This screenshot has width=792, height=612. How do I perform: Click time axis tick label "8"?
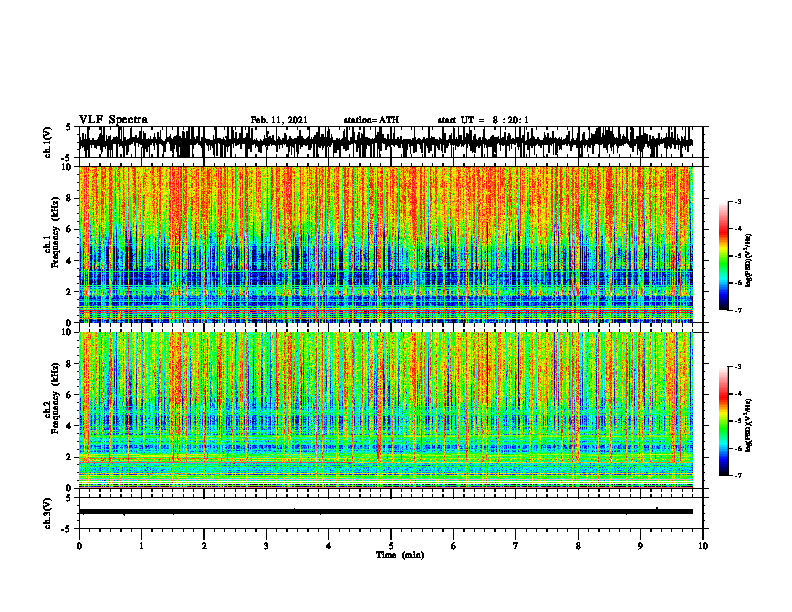tap(578, 546)
